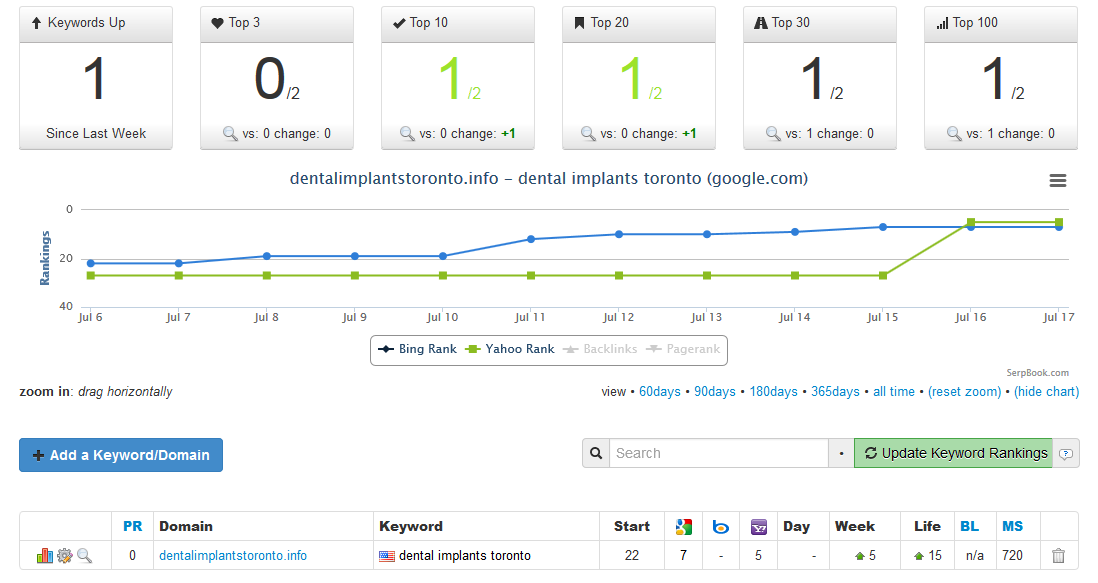Click the Yahoo icon column header
1098x583 pixels.
coord(758,526)
